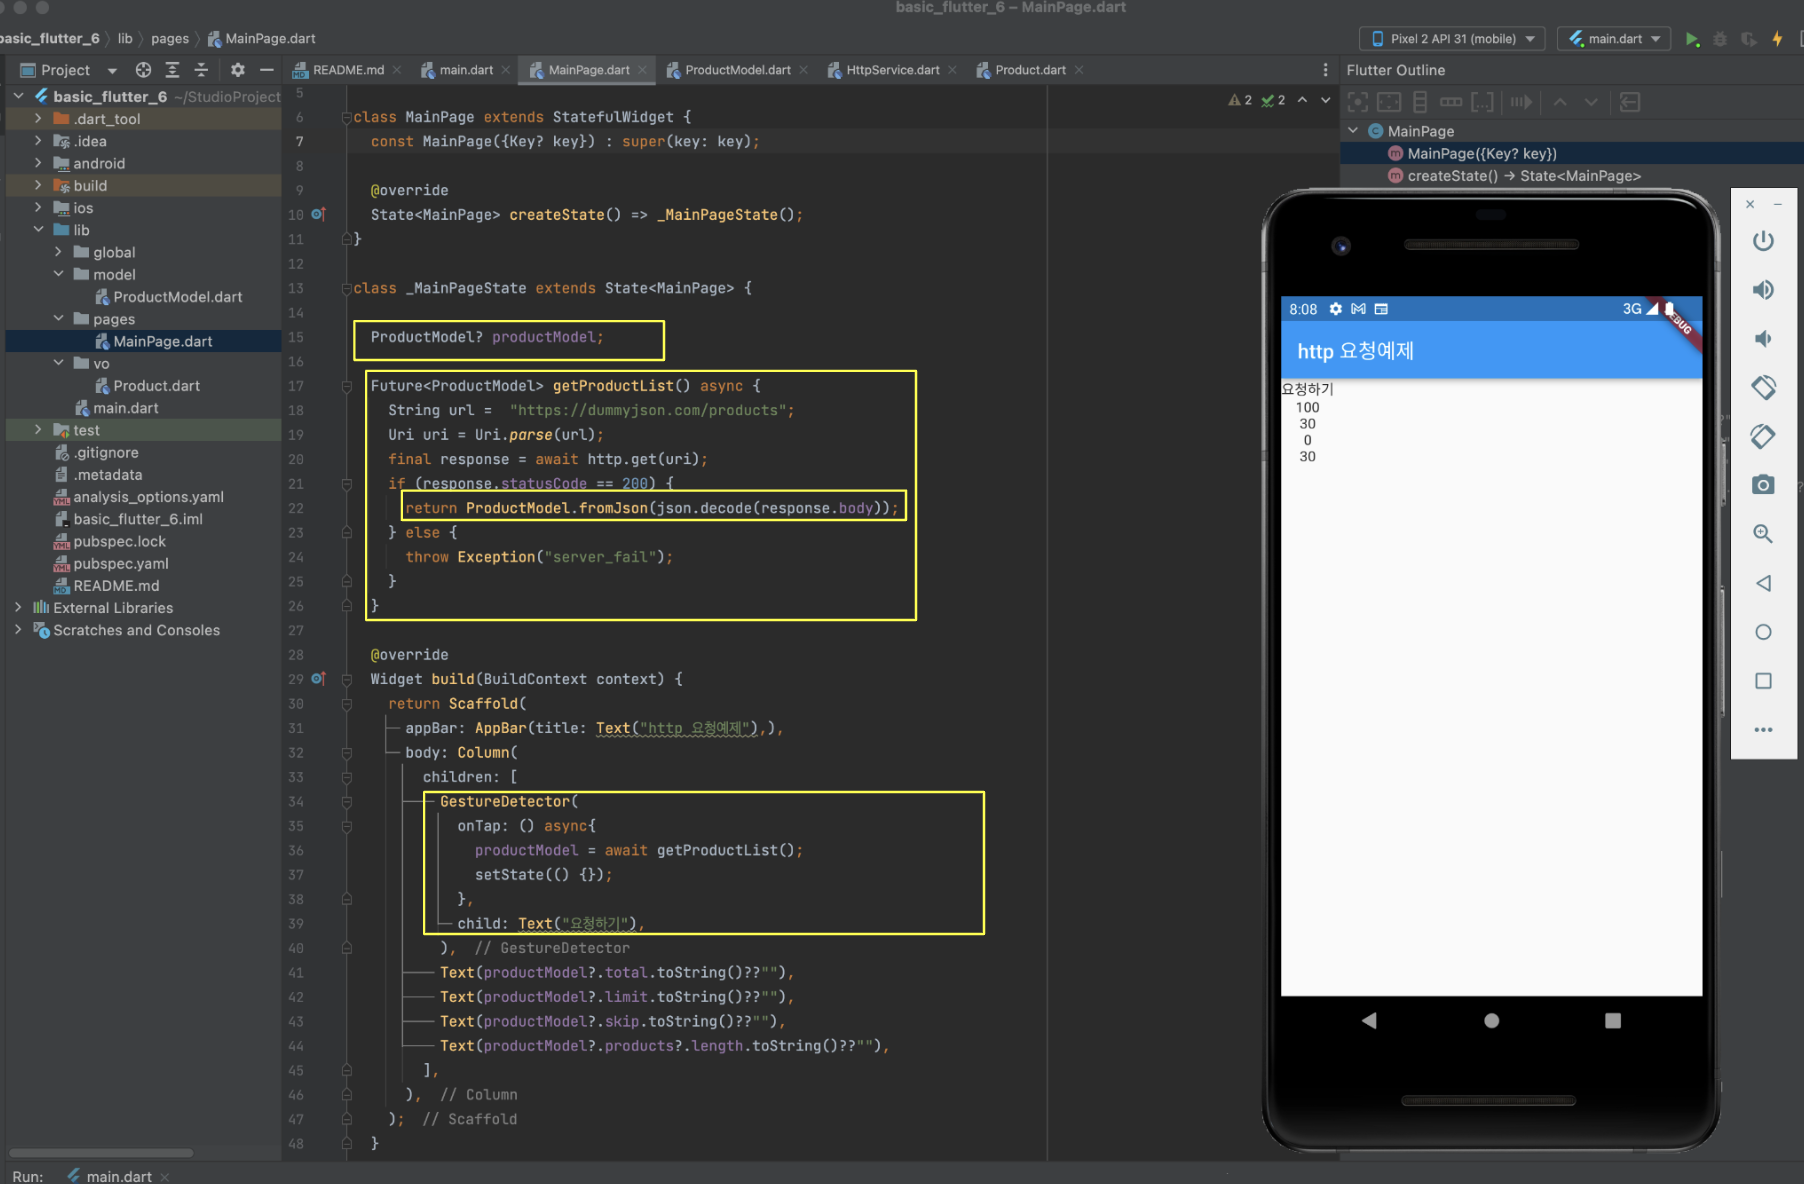The height and width of the screenshot is (1184, 1804).
Task: Select analysis_options.yaml file
Action: point(148,497)
